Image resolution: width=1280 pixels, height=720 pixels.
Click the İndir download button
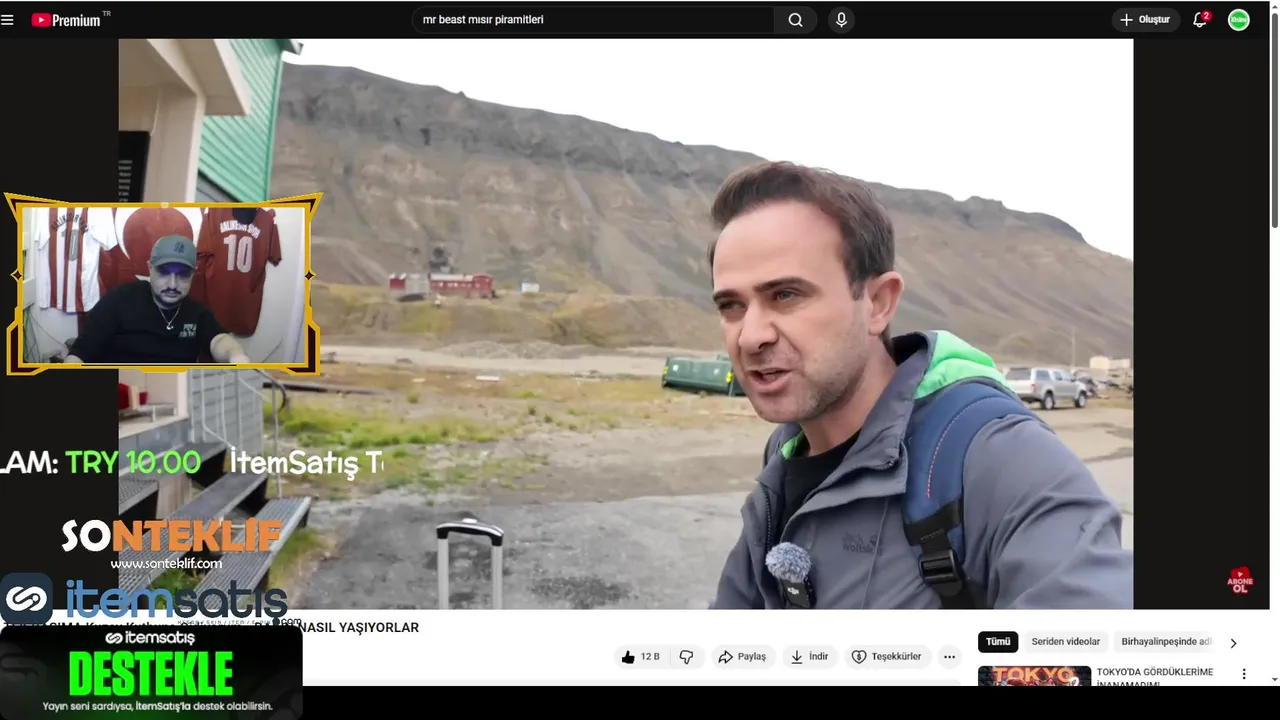(x=810, y=657)
